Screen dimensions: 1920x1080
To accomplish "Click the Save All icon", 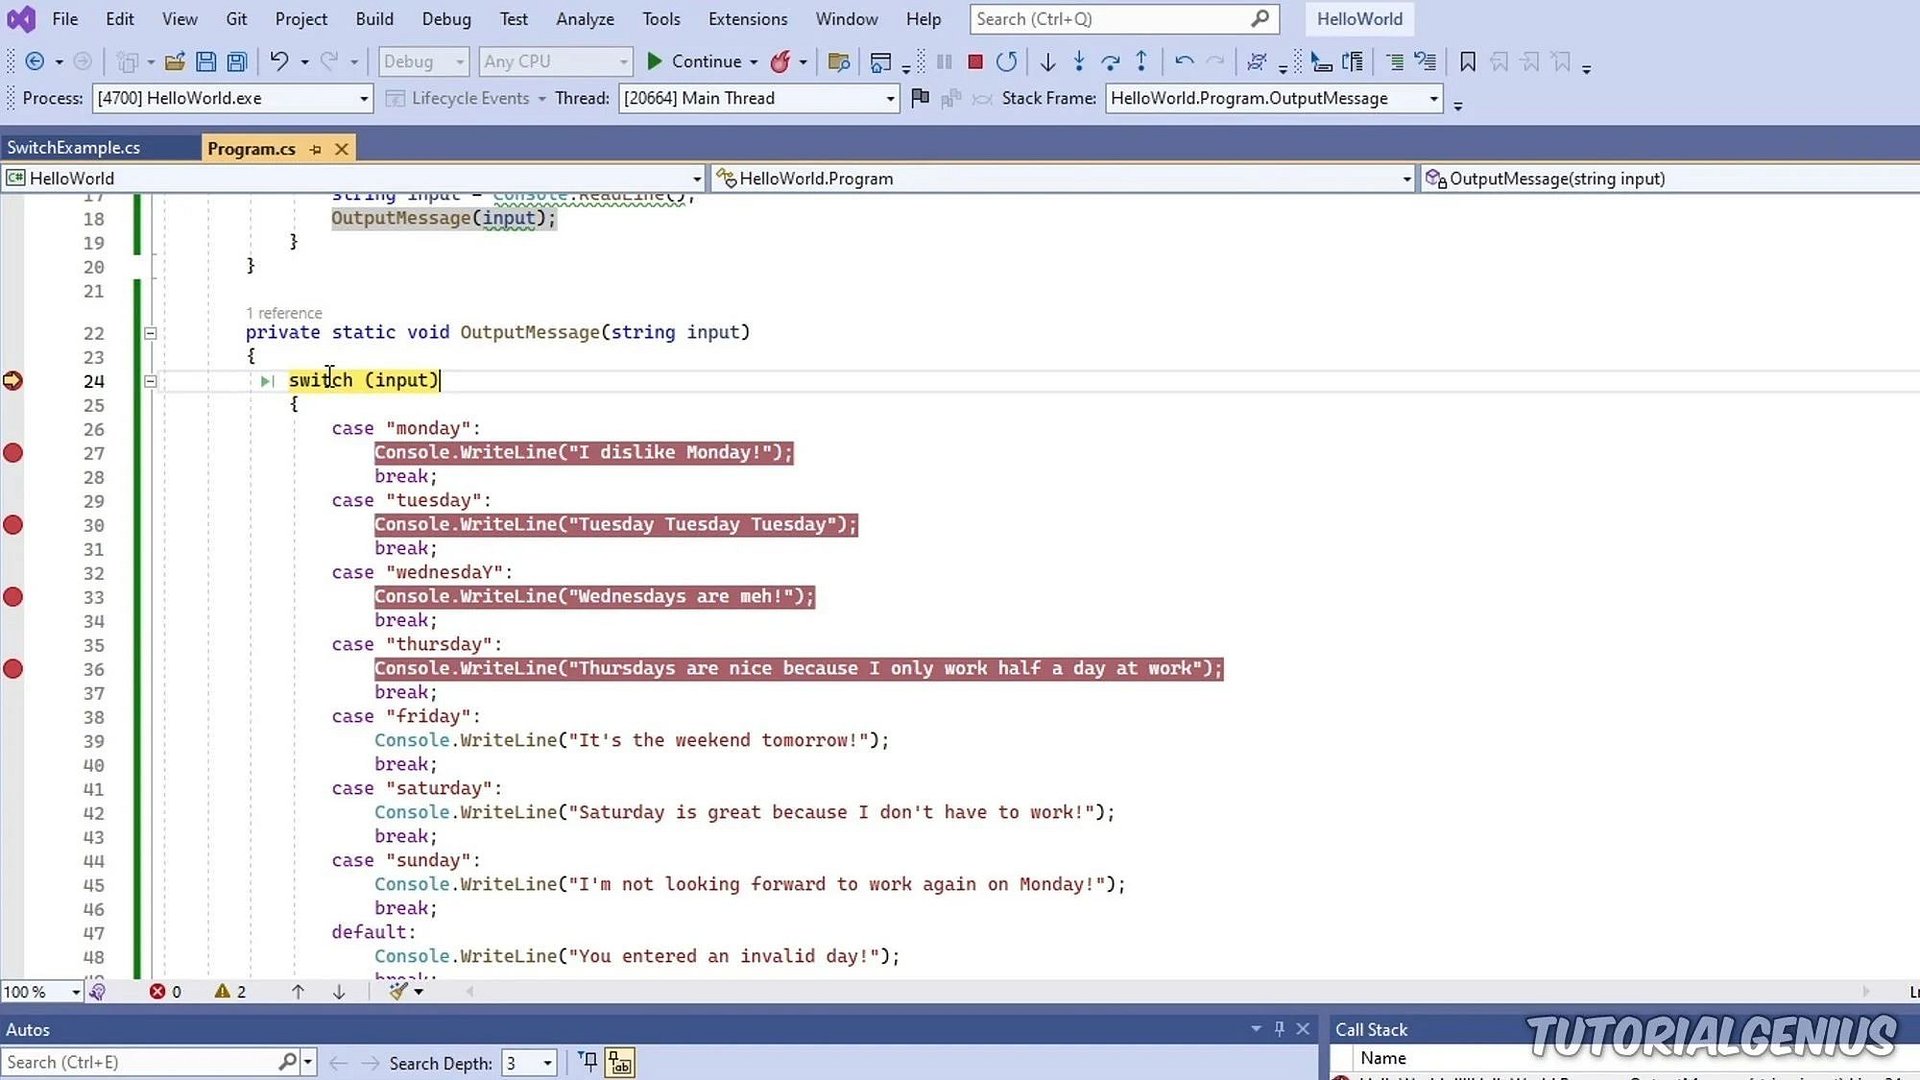I will pos(237,62).
